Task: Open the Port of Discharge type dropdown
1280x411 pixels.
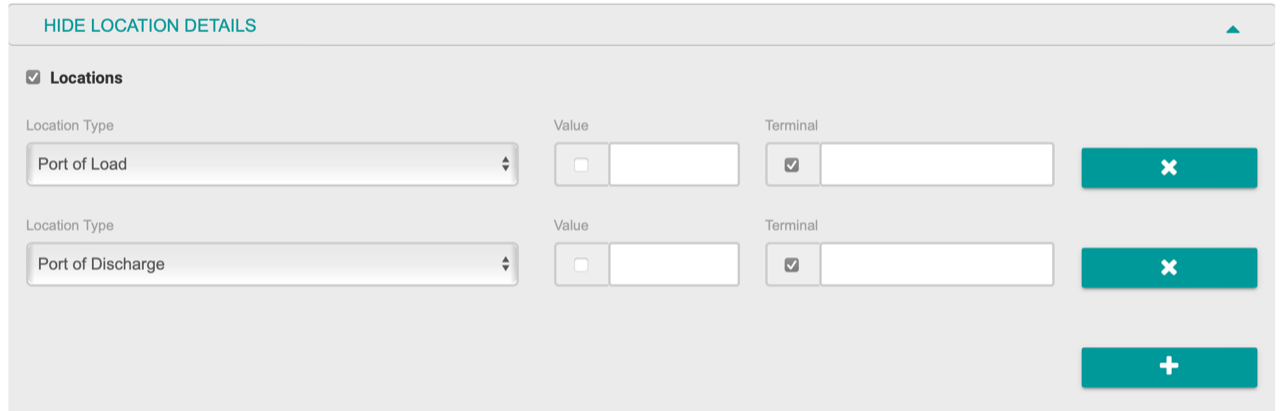Action: 270,264
